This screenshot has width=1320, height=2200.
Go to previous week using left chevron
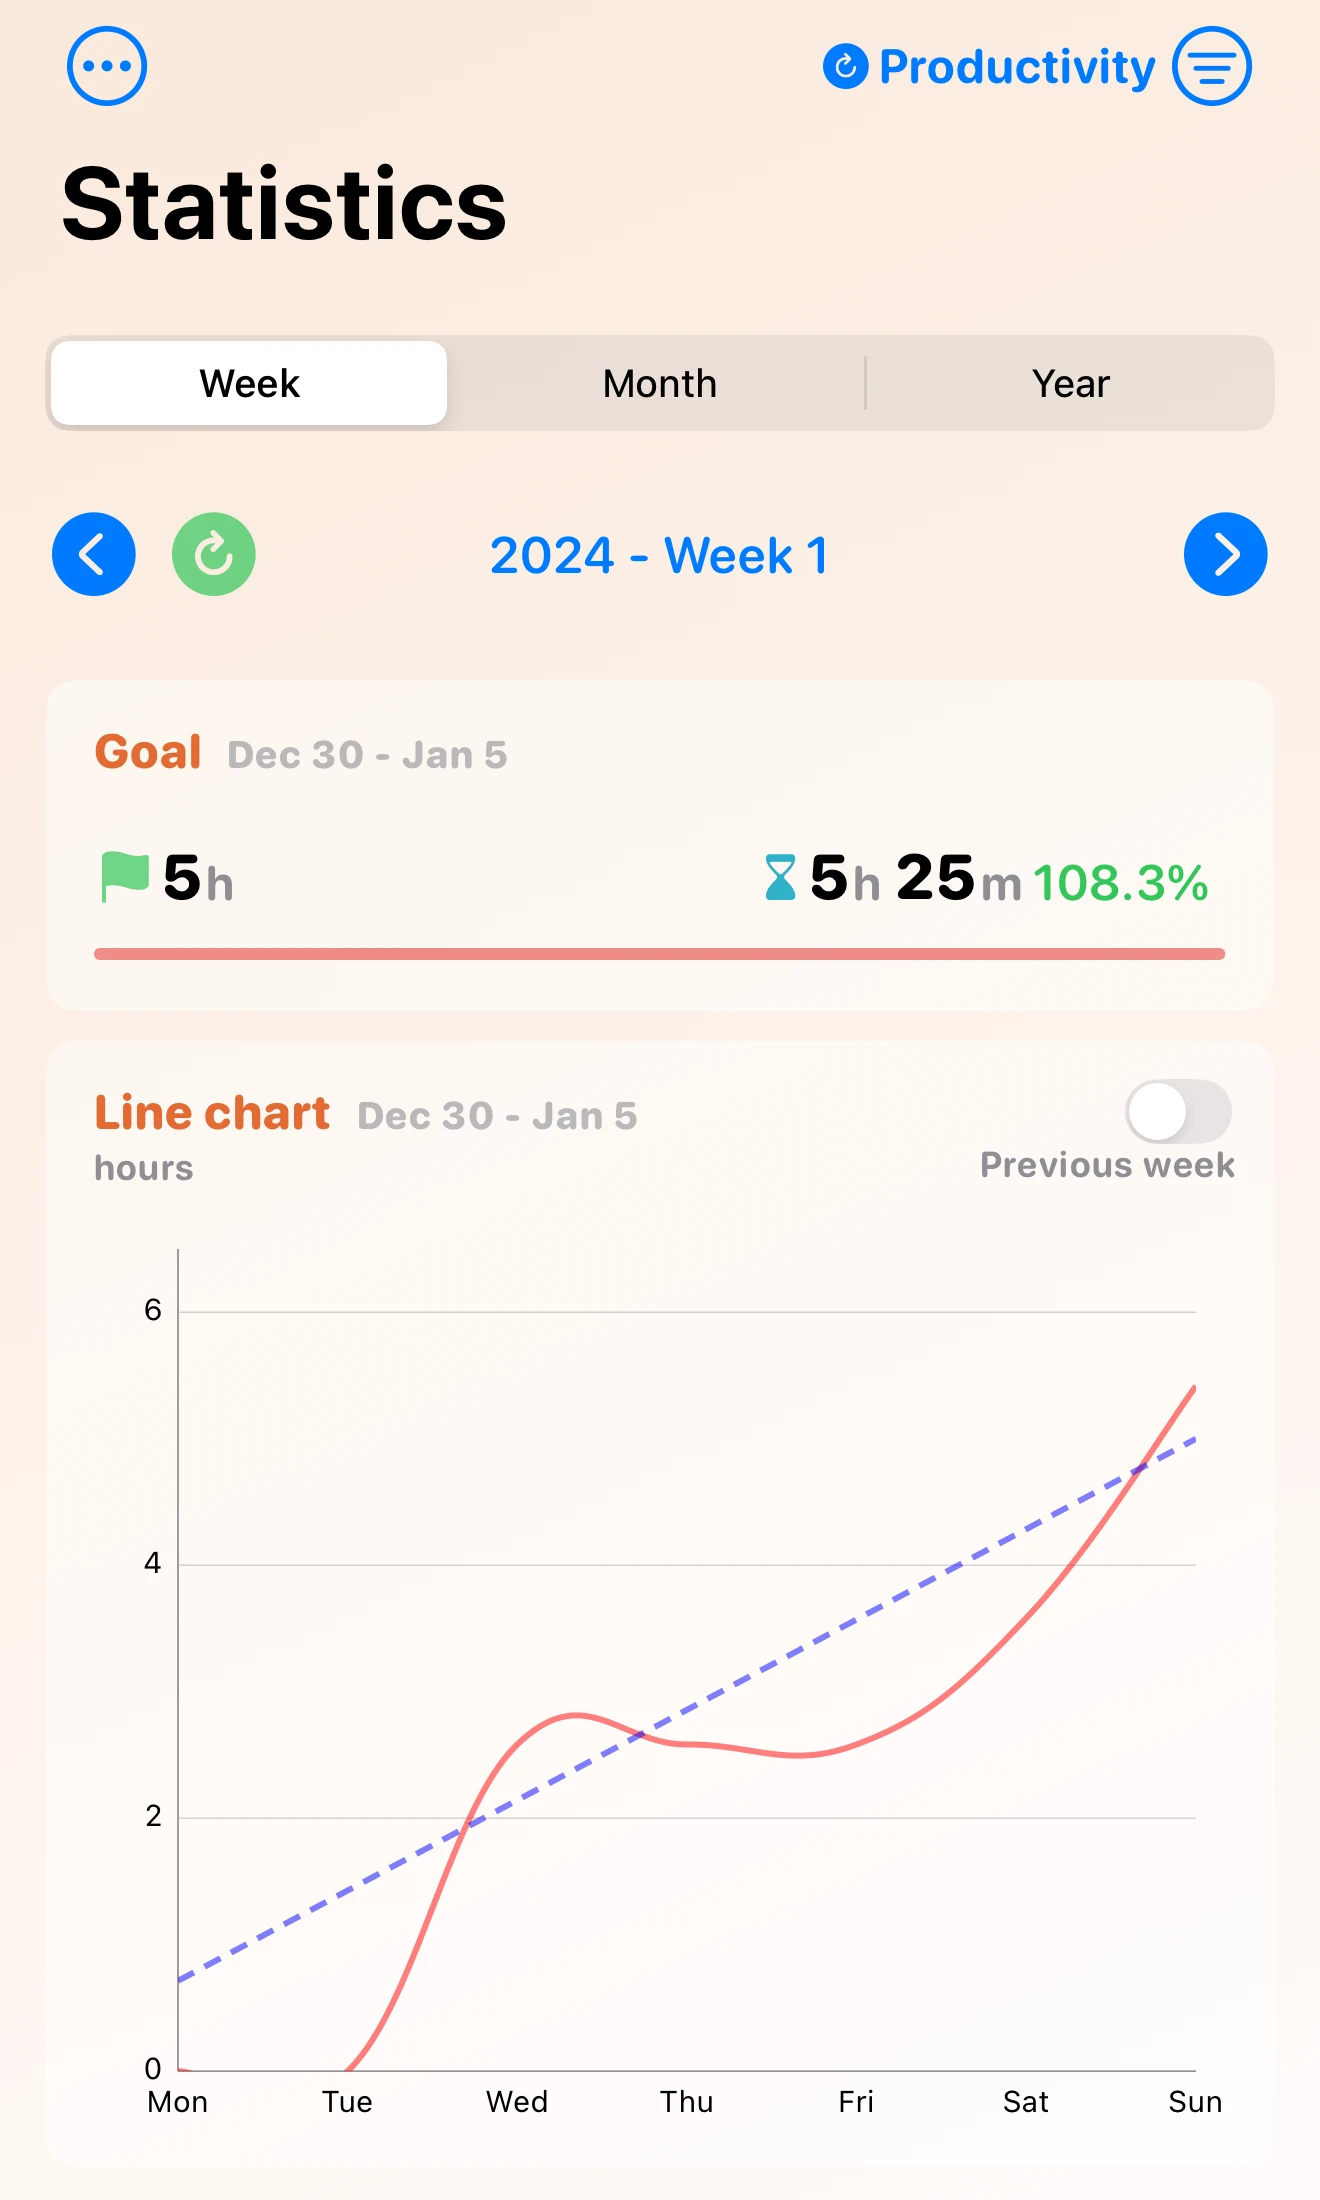pyautogui.click(x=93, y=554)
